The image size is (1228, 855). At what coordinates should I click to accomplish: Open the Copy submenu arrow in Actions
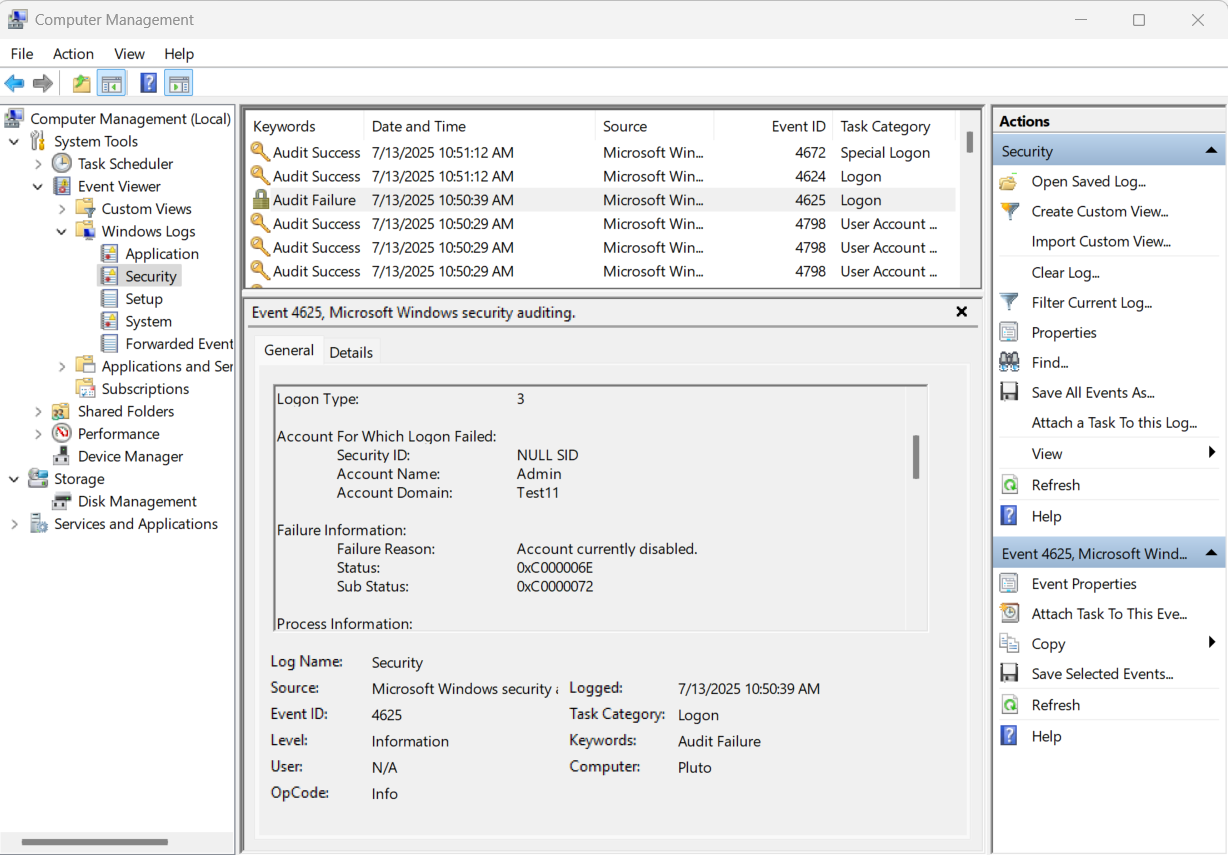1212,642
